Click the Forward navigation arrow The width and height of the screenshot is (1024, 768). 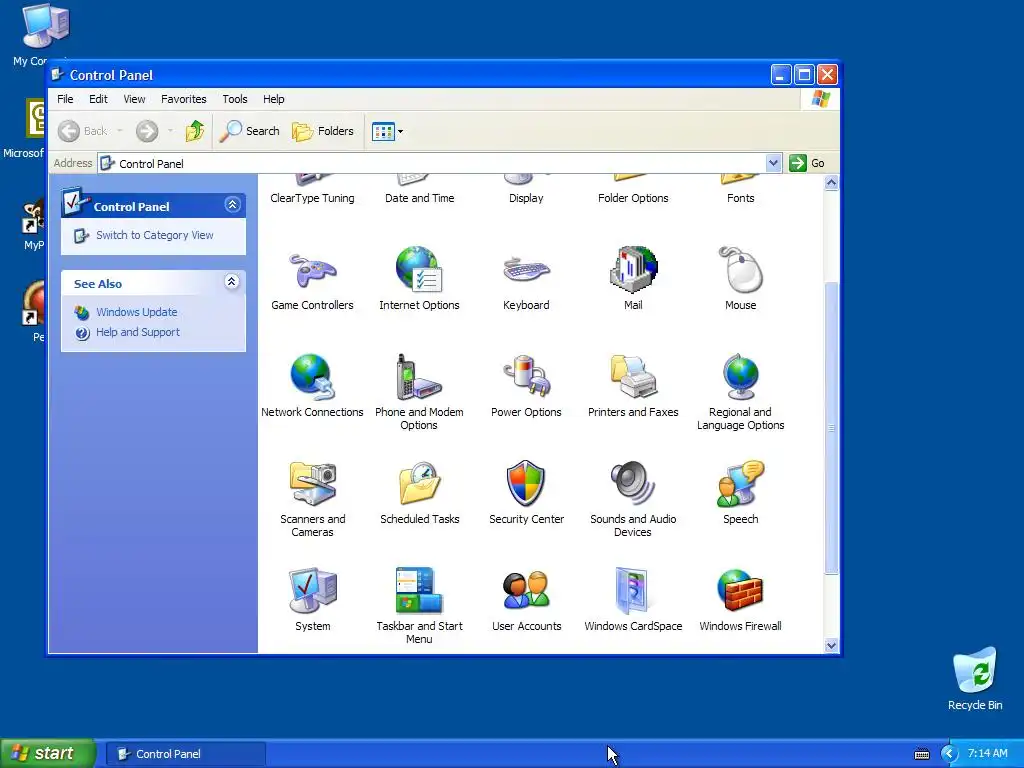147,131
